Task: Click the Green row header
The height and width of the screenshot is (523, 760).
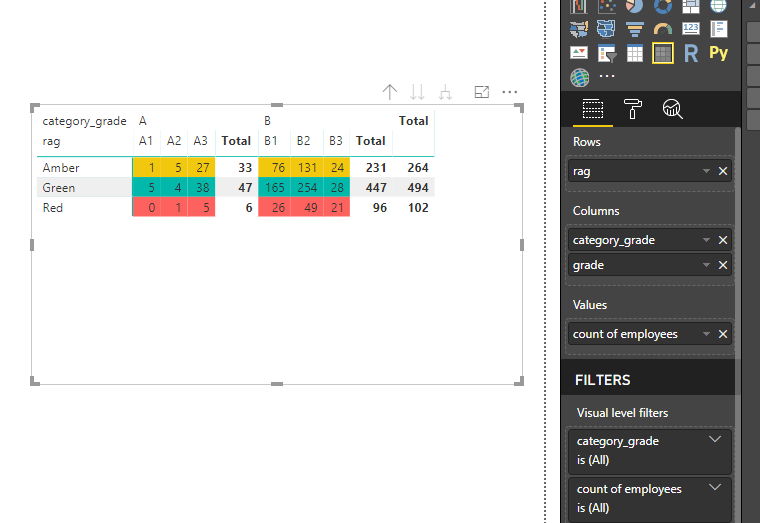Action: (59, 188)
